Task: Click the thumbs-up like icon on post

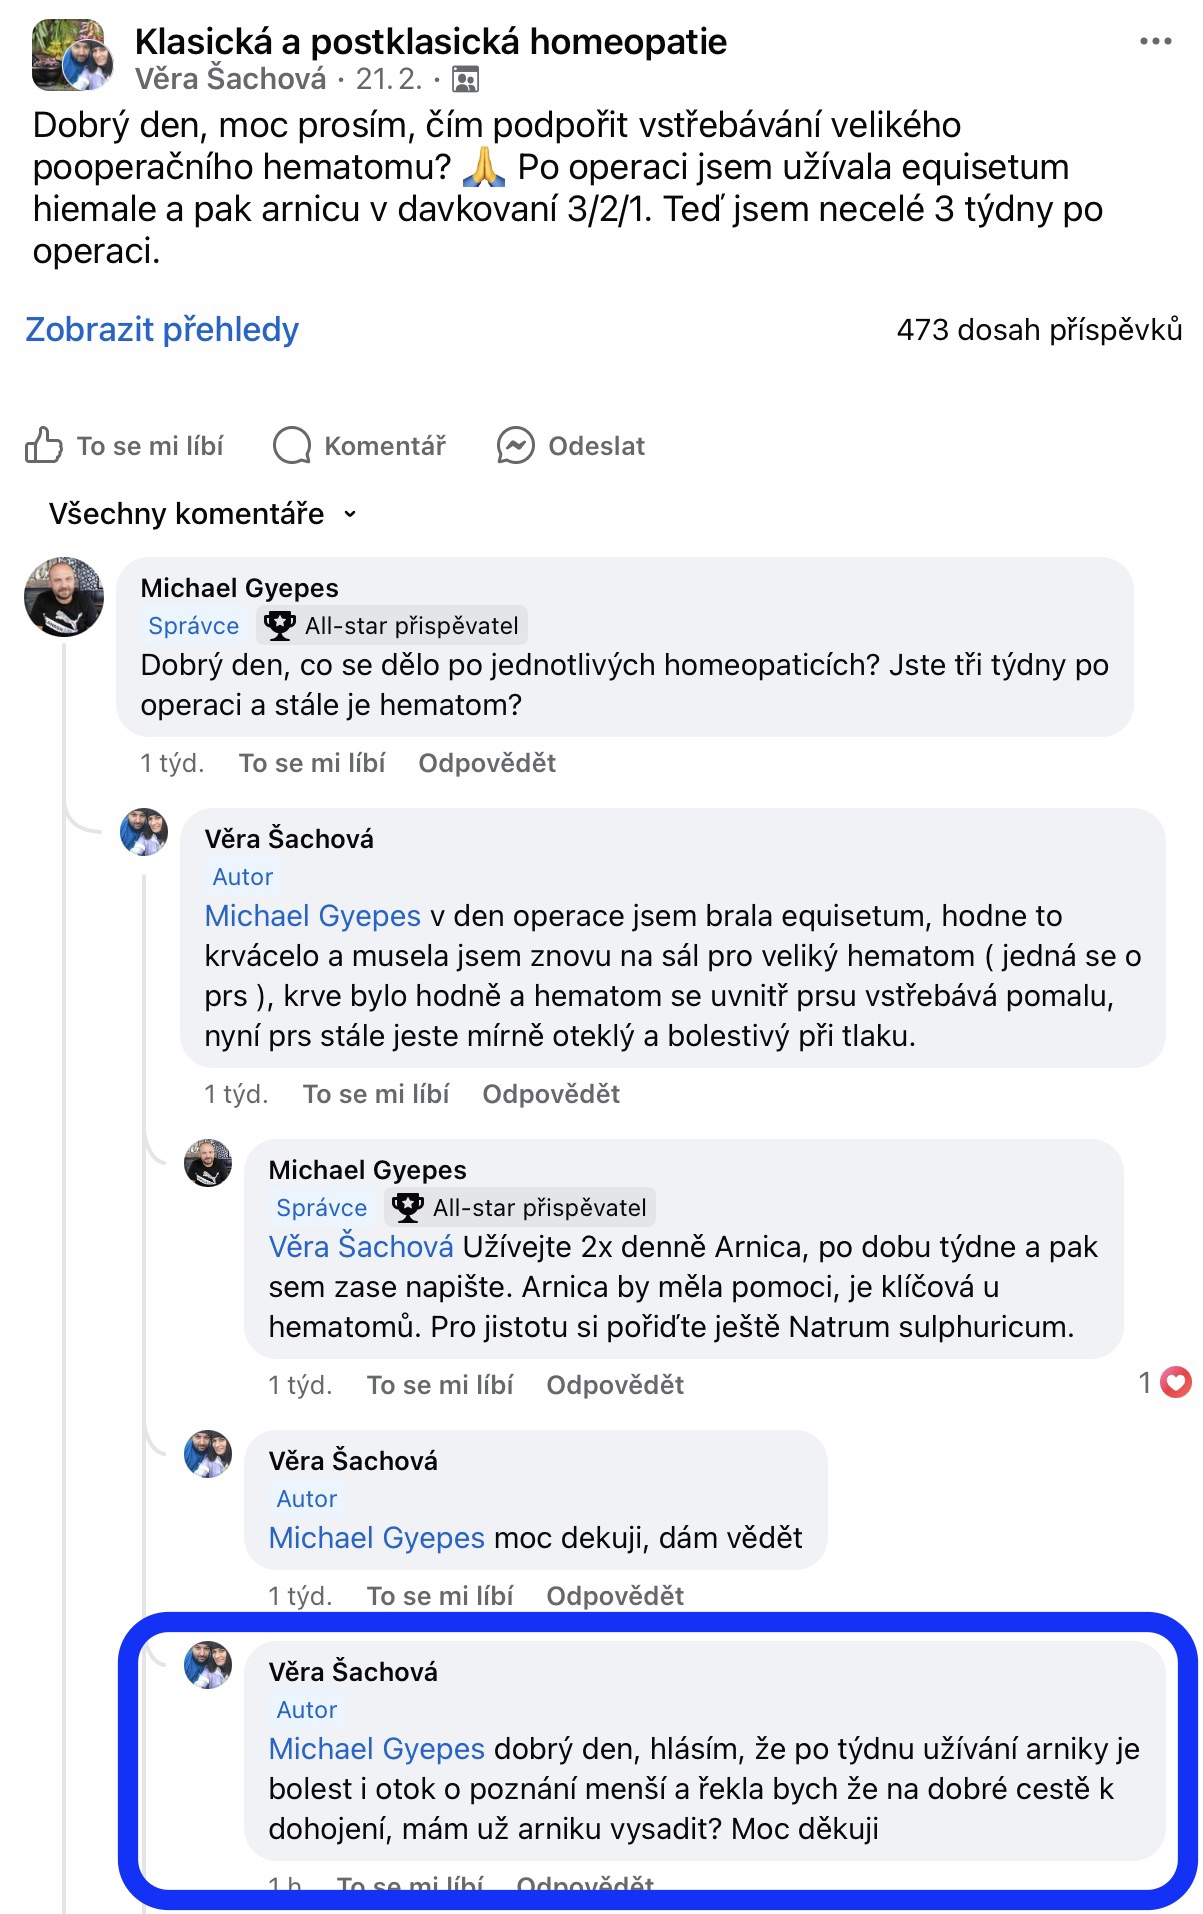Action: tap(43, 445)
